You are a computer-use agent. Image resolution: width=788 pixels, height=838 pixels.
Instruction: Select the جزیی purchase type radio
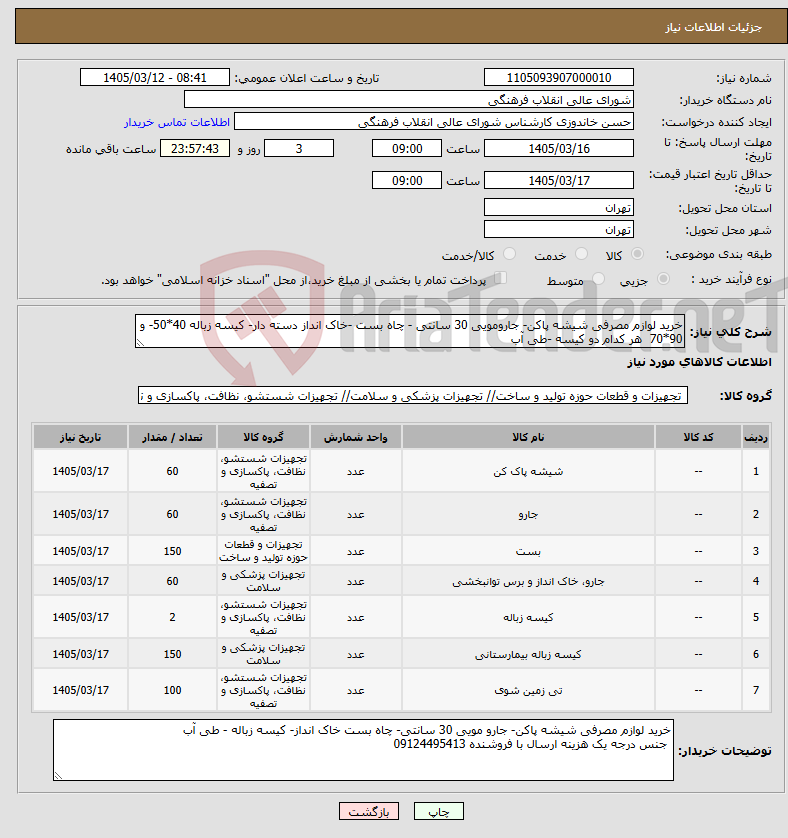tap(663, 279)
